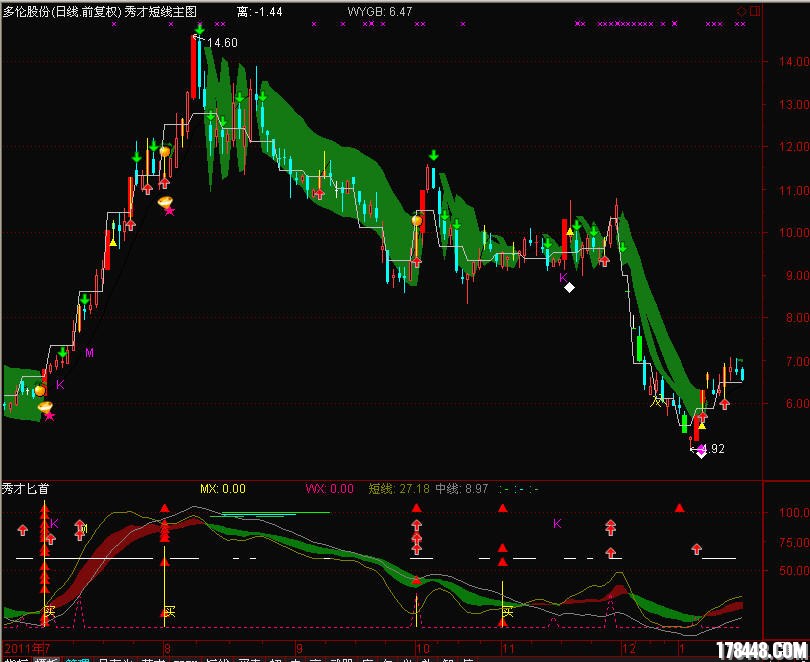Click the 4.92 low price label
The image size is (810, 662).
[x=714, y=449]
